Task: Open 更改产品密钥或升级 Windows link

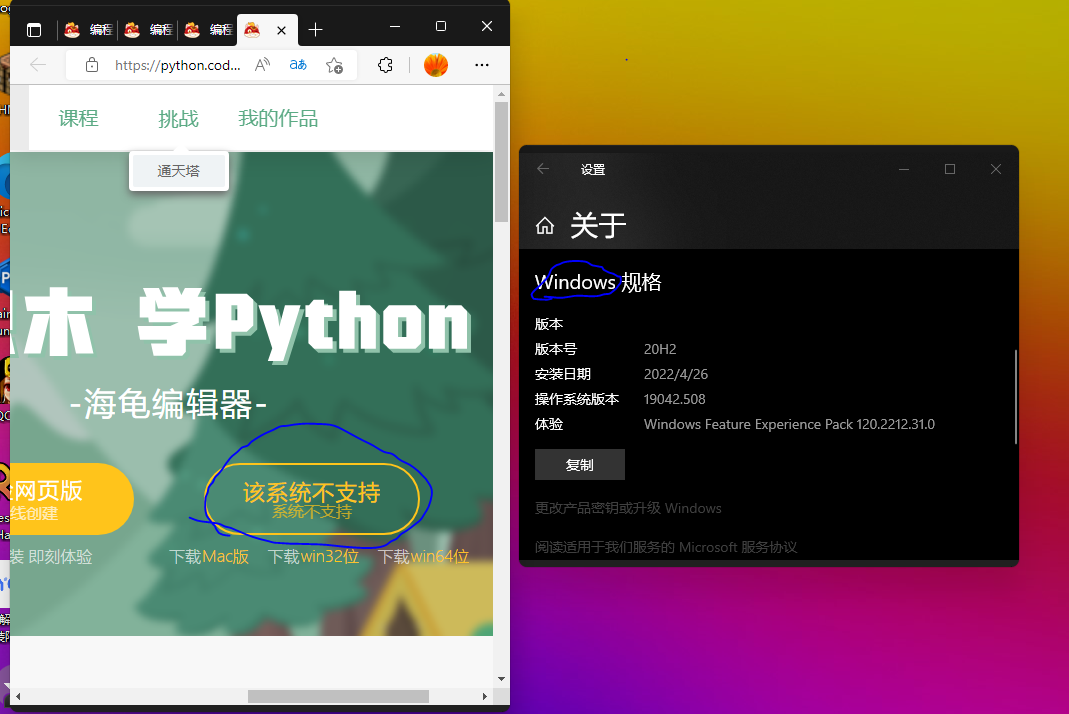Action: (x=628, y=508)
